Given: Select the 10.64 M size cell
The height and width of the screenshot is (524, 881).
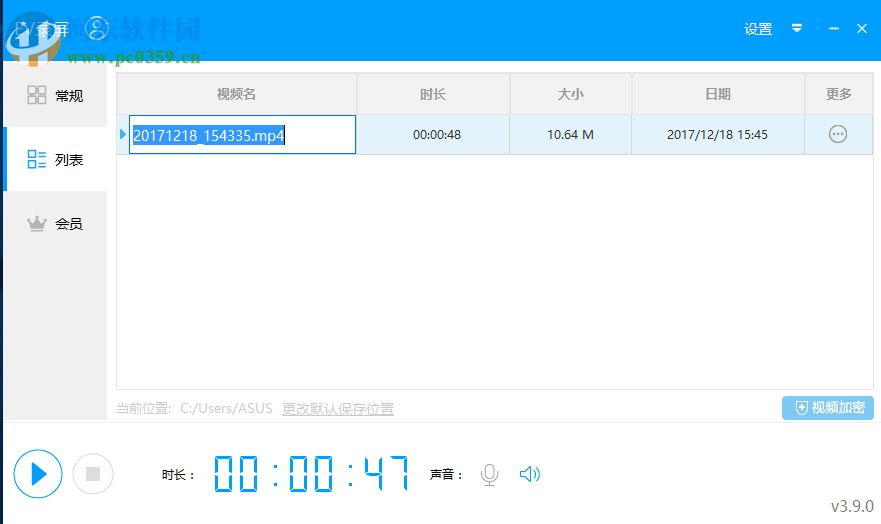Looking at the screenshot, I should tap(570, 135).
